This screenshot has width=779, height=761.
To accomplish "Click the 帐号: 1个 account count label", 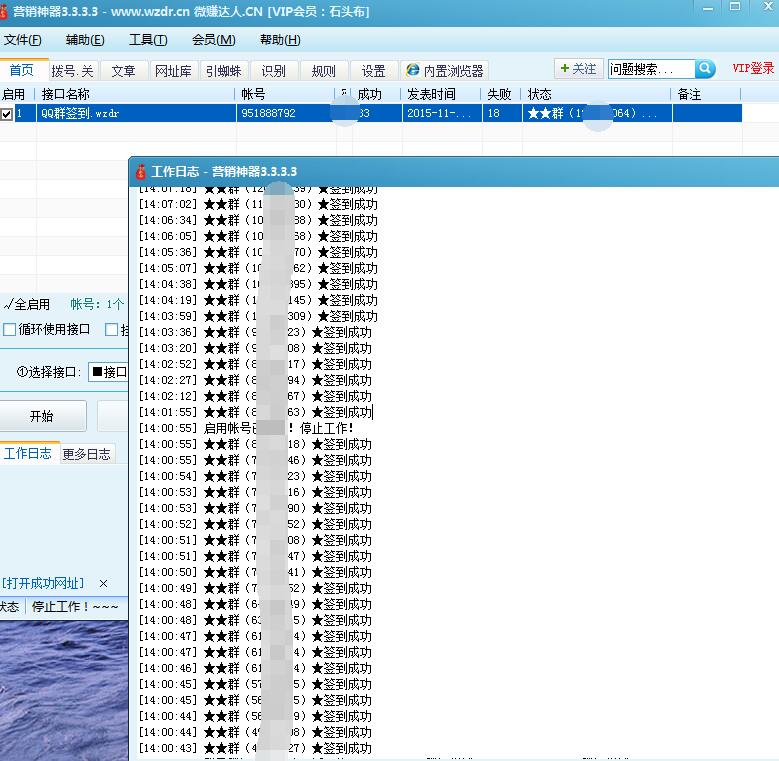I will (x=97, y=304).
